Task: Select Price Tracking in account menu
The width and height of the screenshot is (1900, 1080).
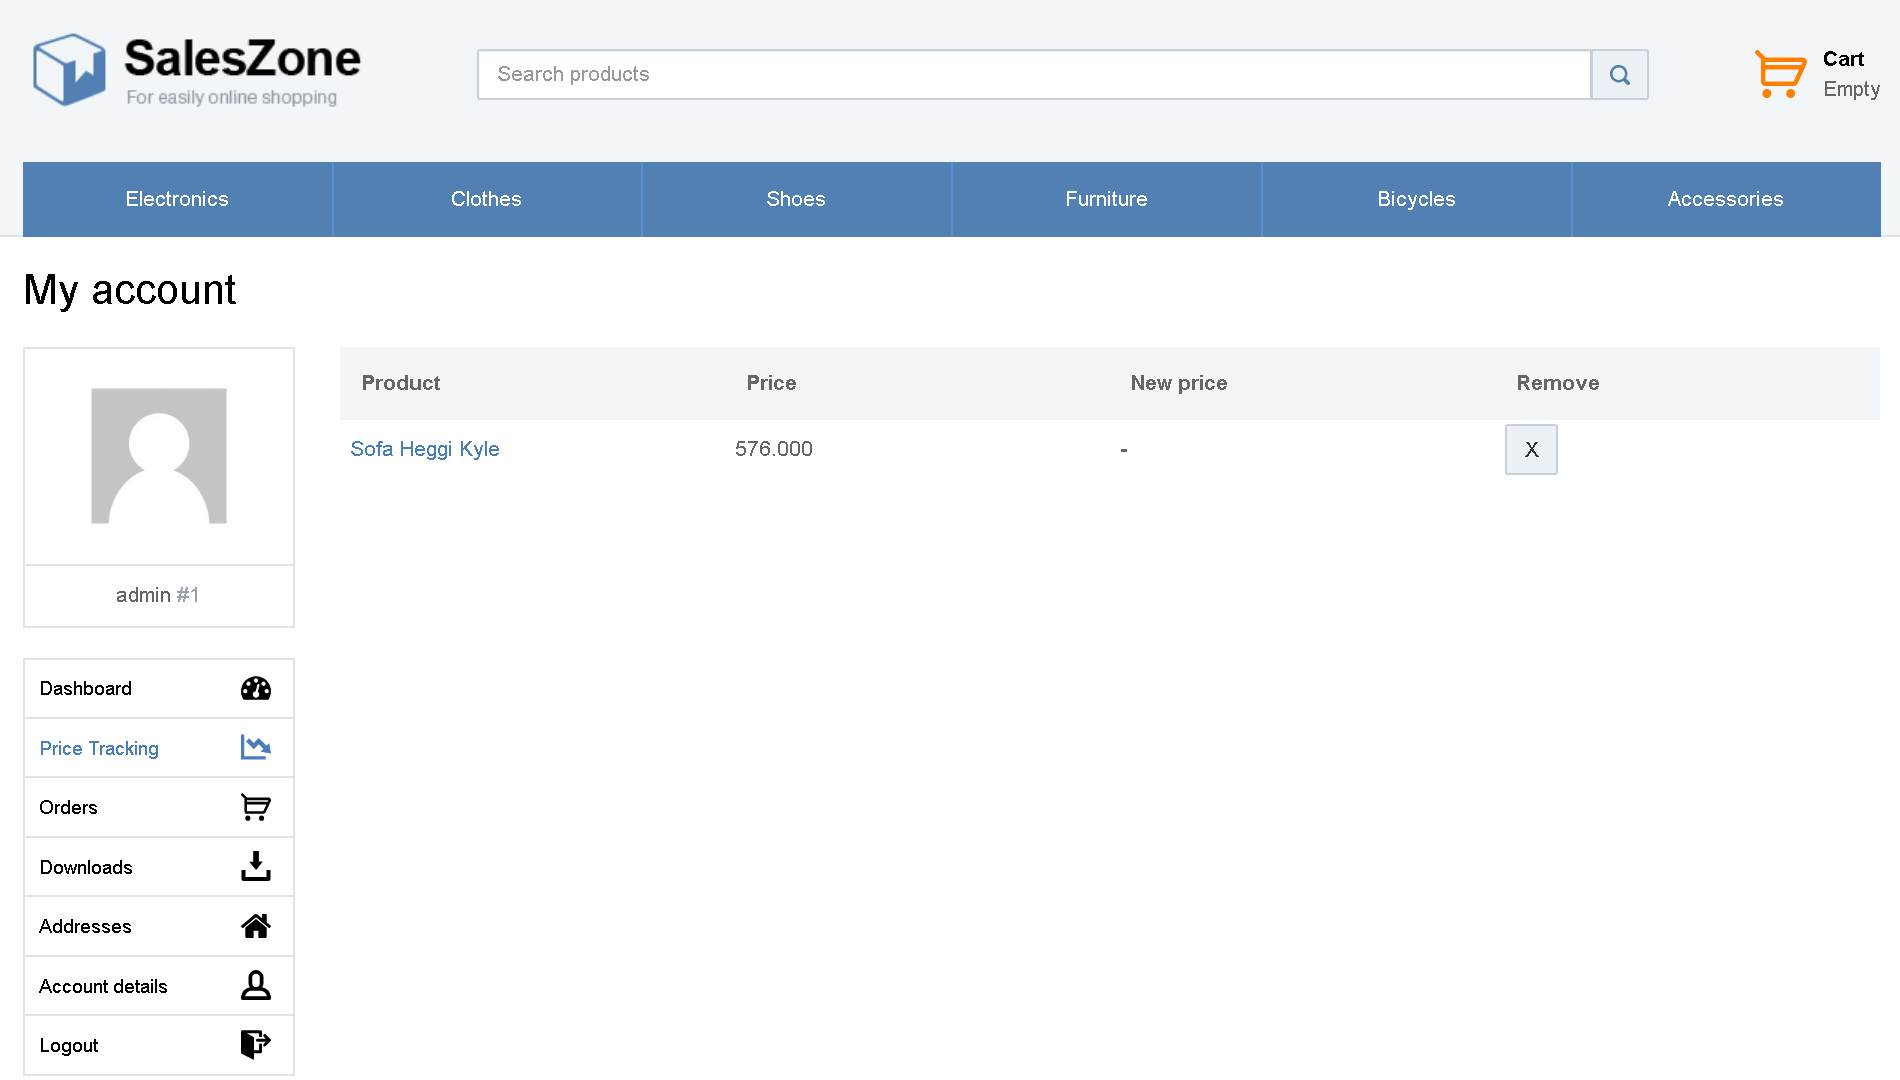Action: (159, 748)
